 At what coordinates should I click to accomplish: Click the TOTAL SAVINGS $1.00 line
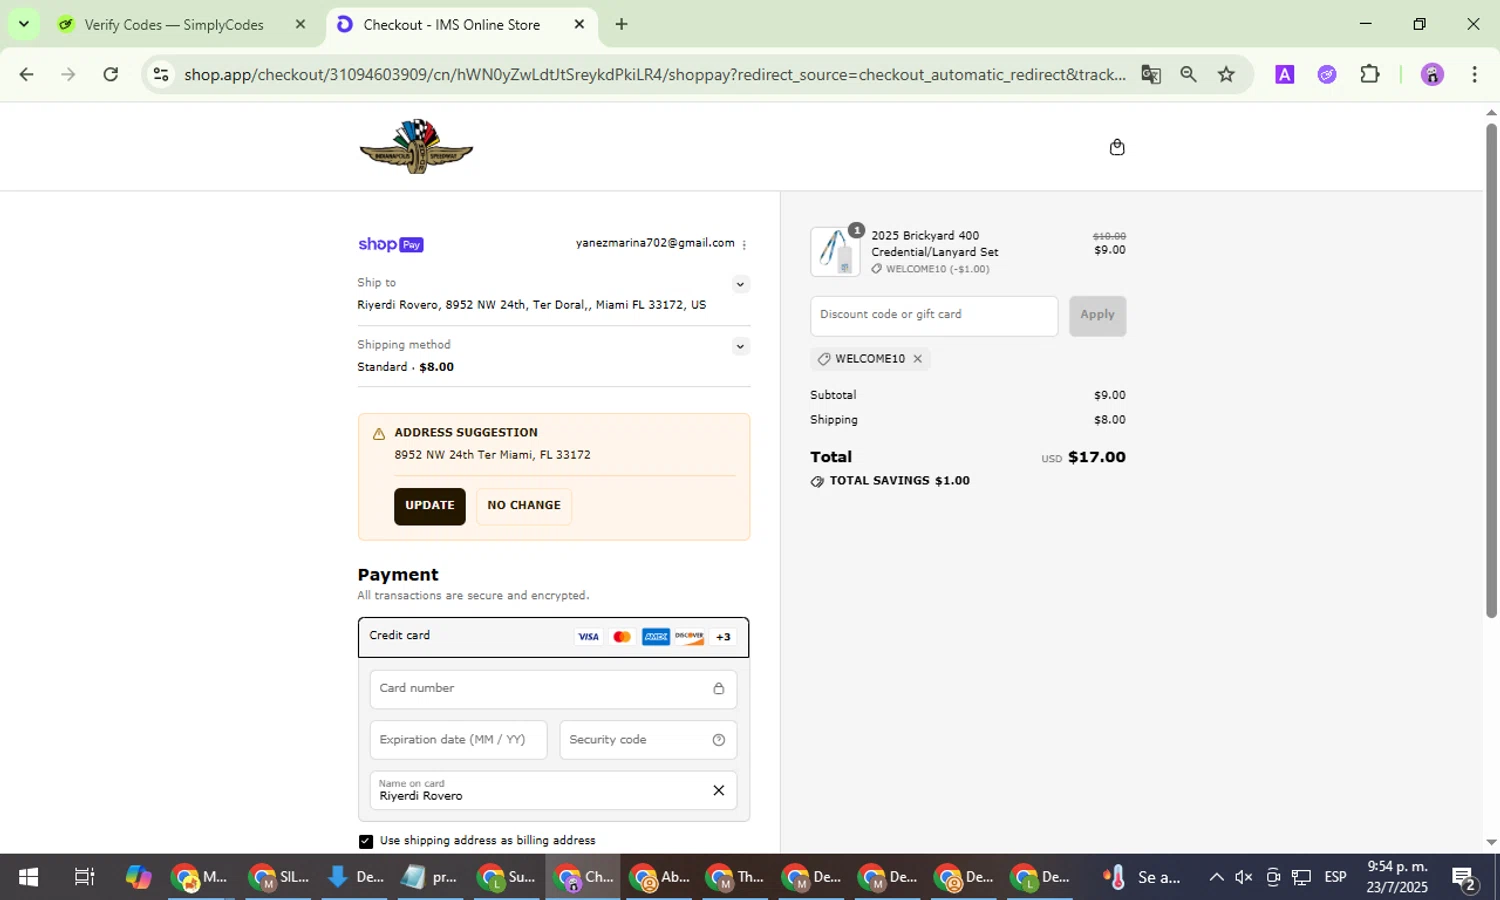pos(890,481)
